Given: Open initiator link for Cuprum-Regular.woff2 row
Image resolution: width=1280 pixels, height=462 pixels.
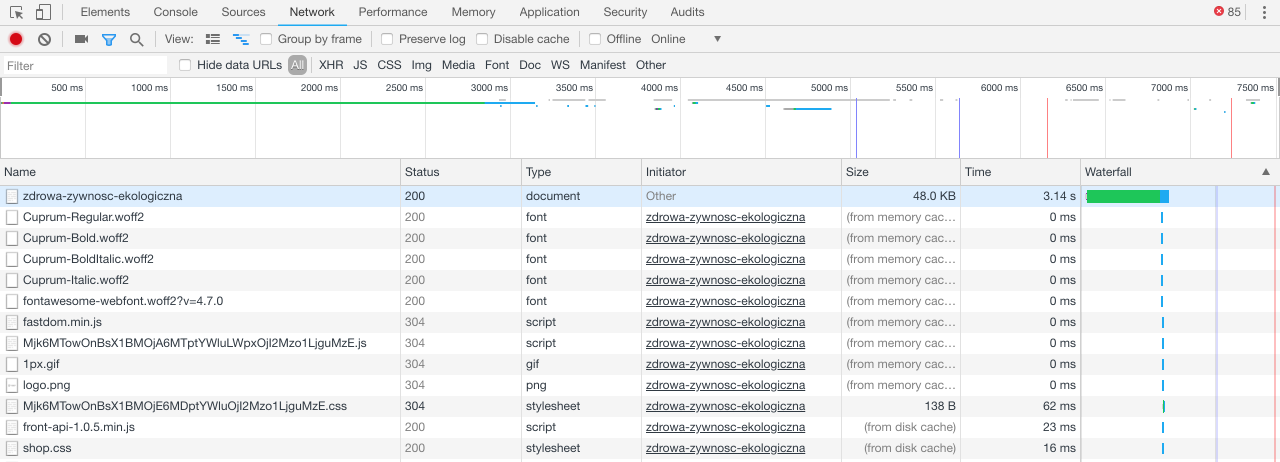Looking at the screenshot, I should point(725,217).
